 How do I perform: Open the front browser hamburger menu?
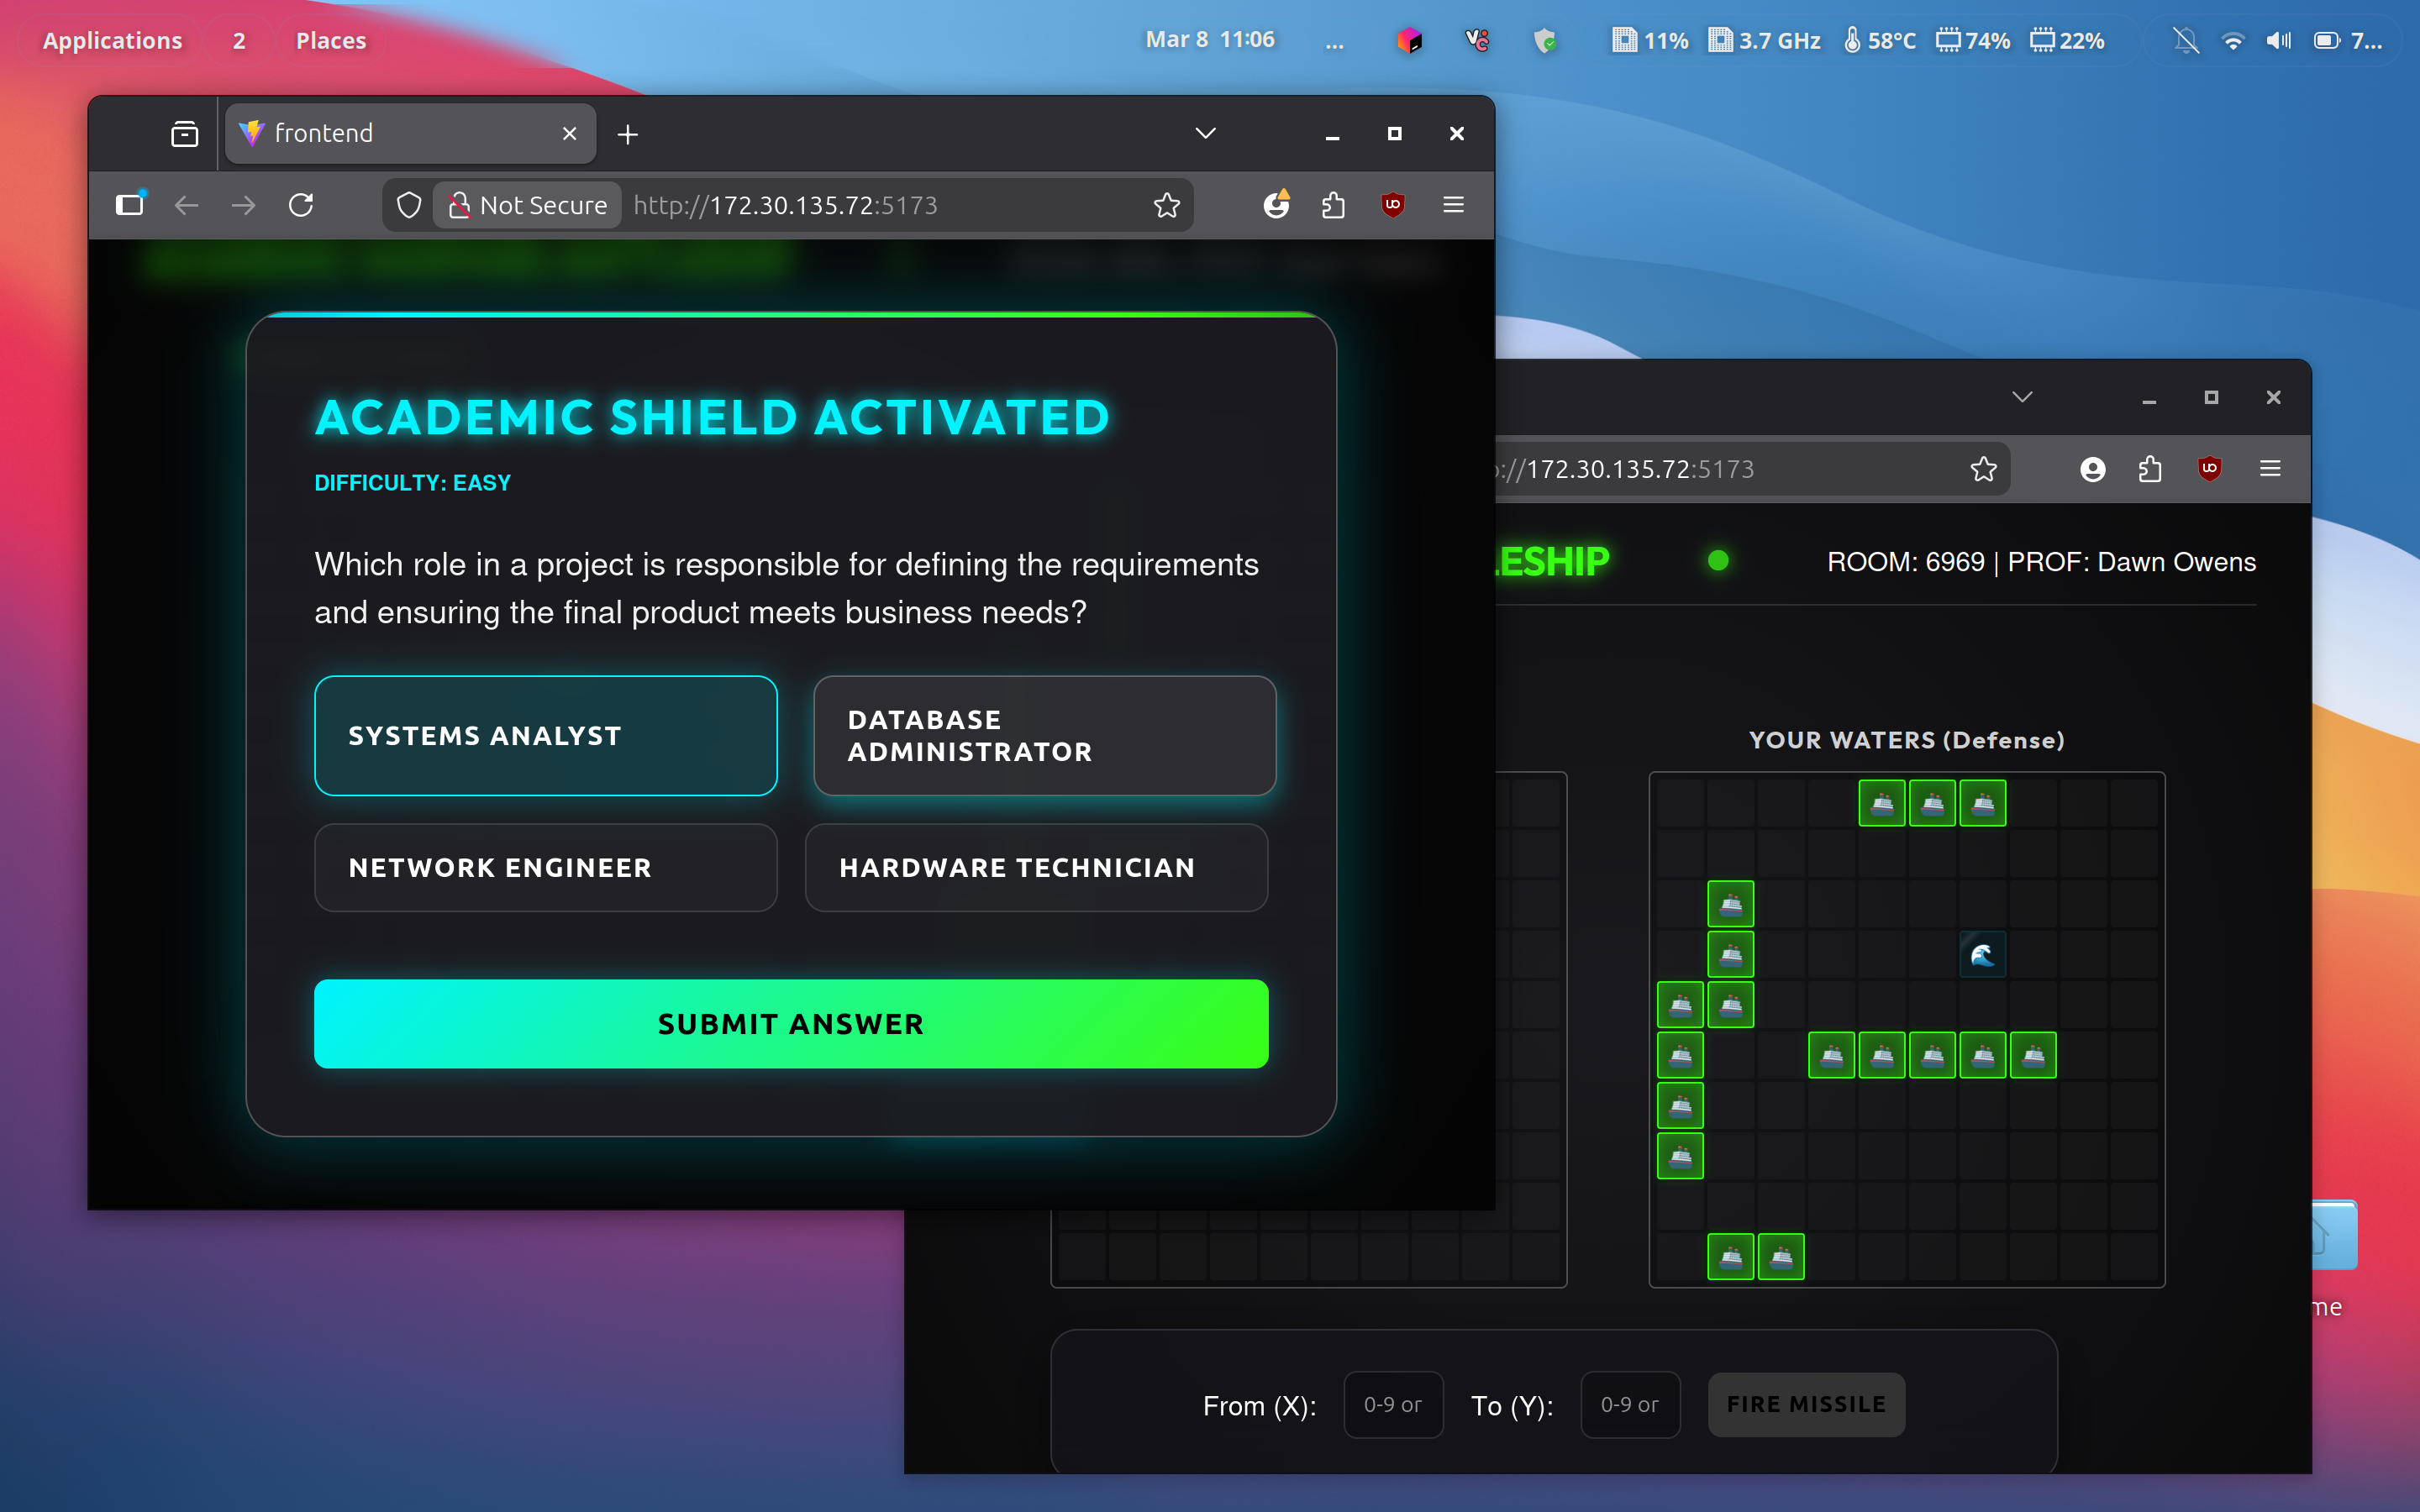click(1453, 205)
